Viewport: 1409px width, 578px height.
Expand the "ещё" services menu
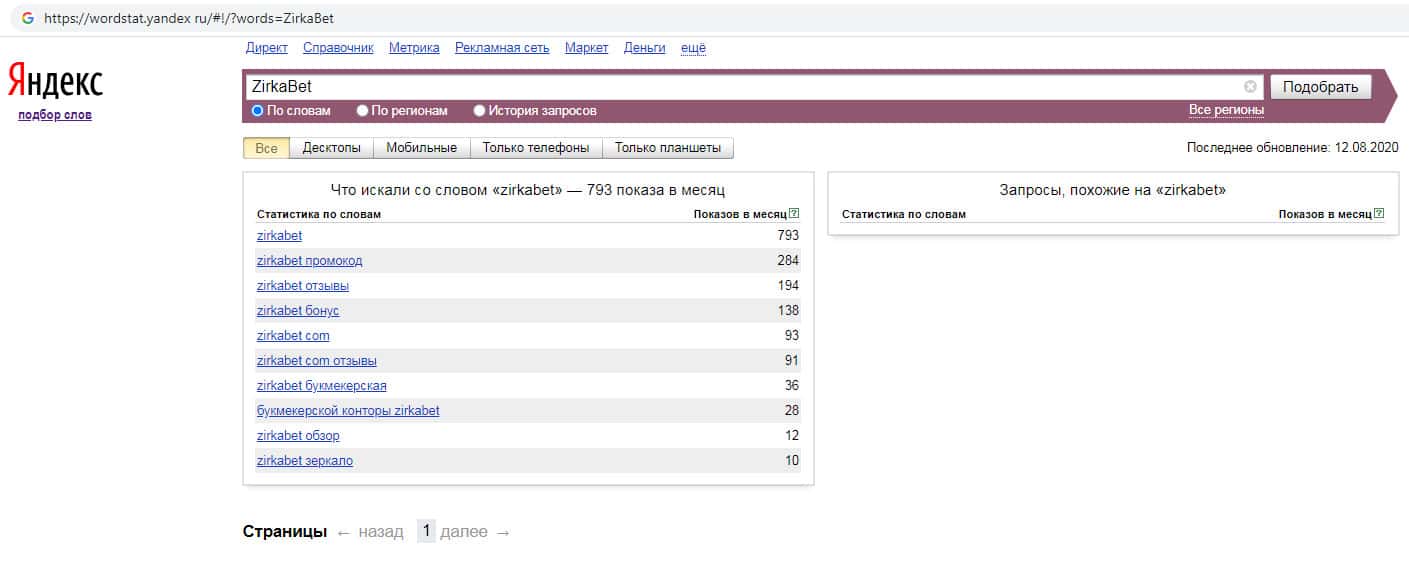(693, 48)
